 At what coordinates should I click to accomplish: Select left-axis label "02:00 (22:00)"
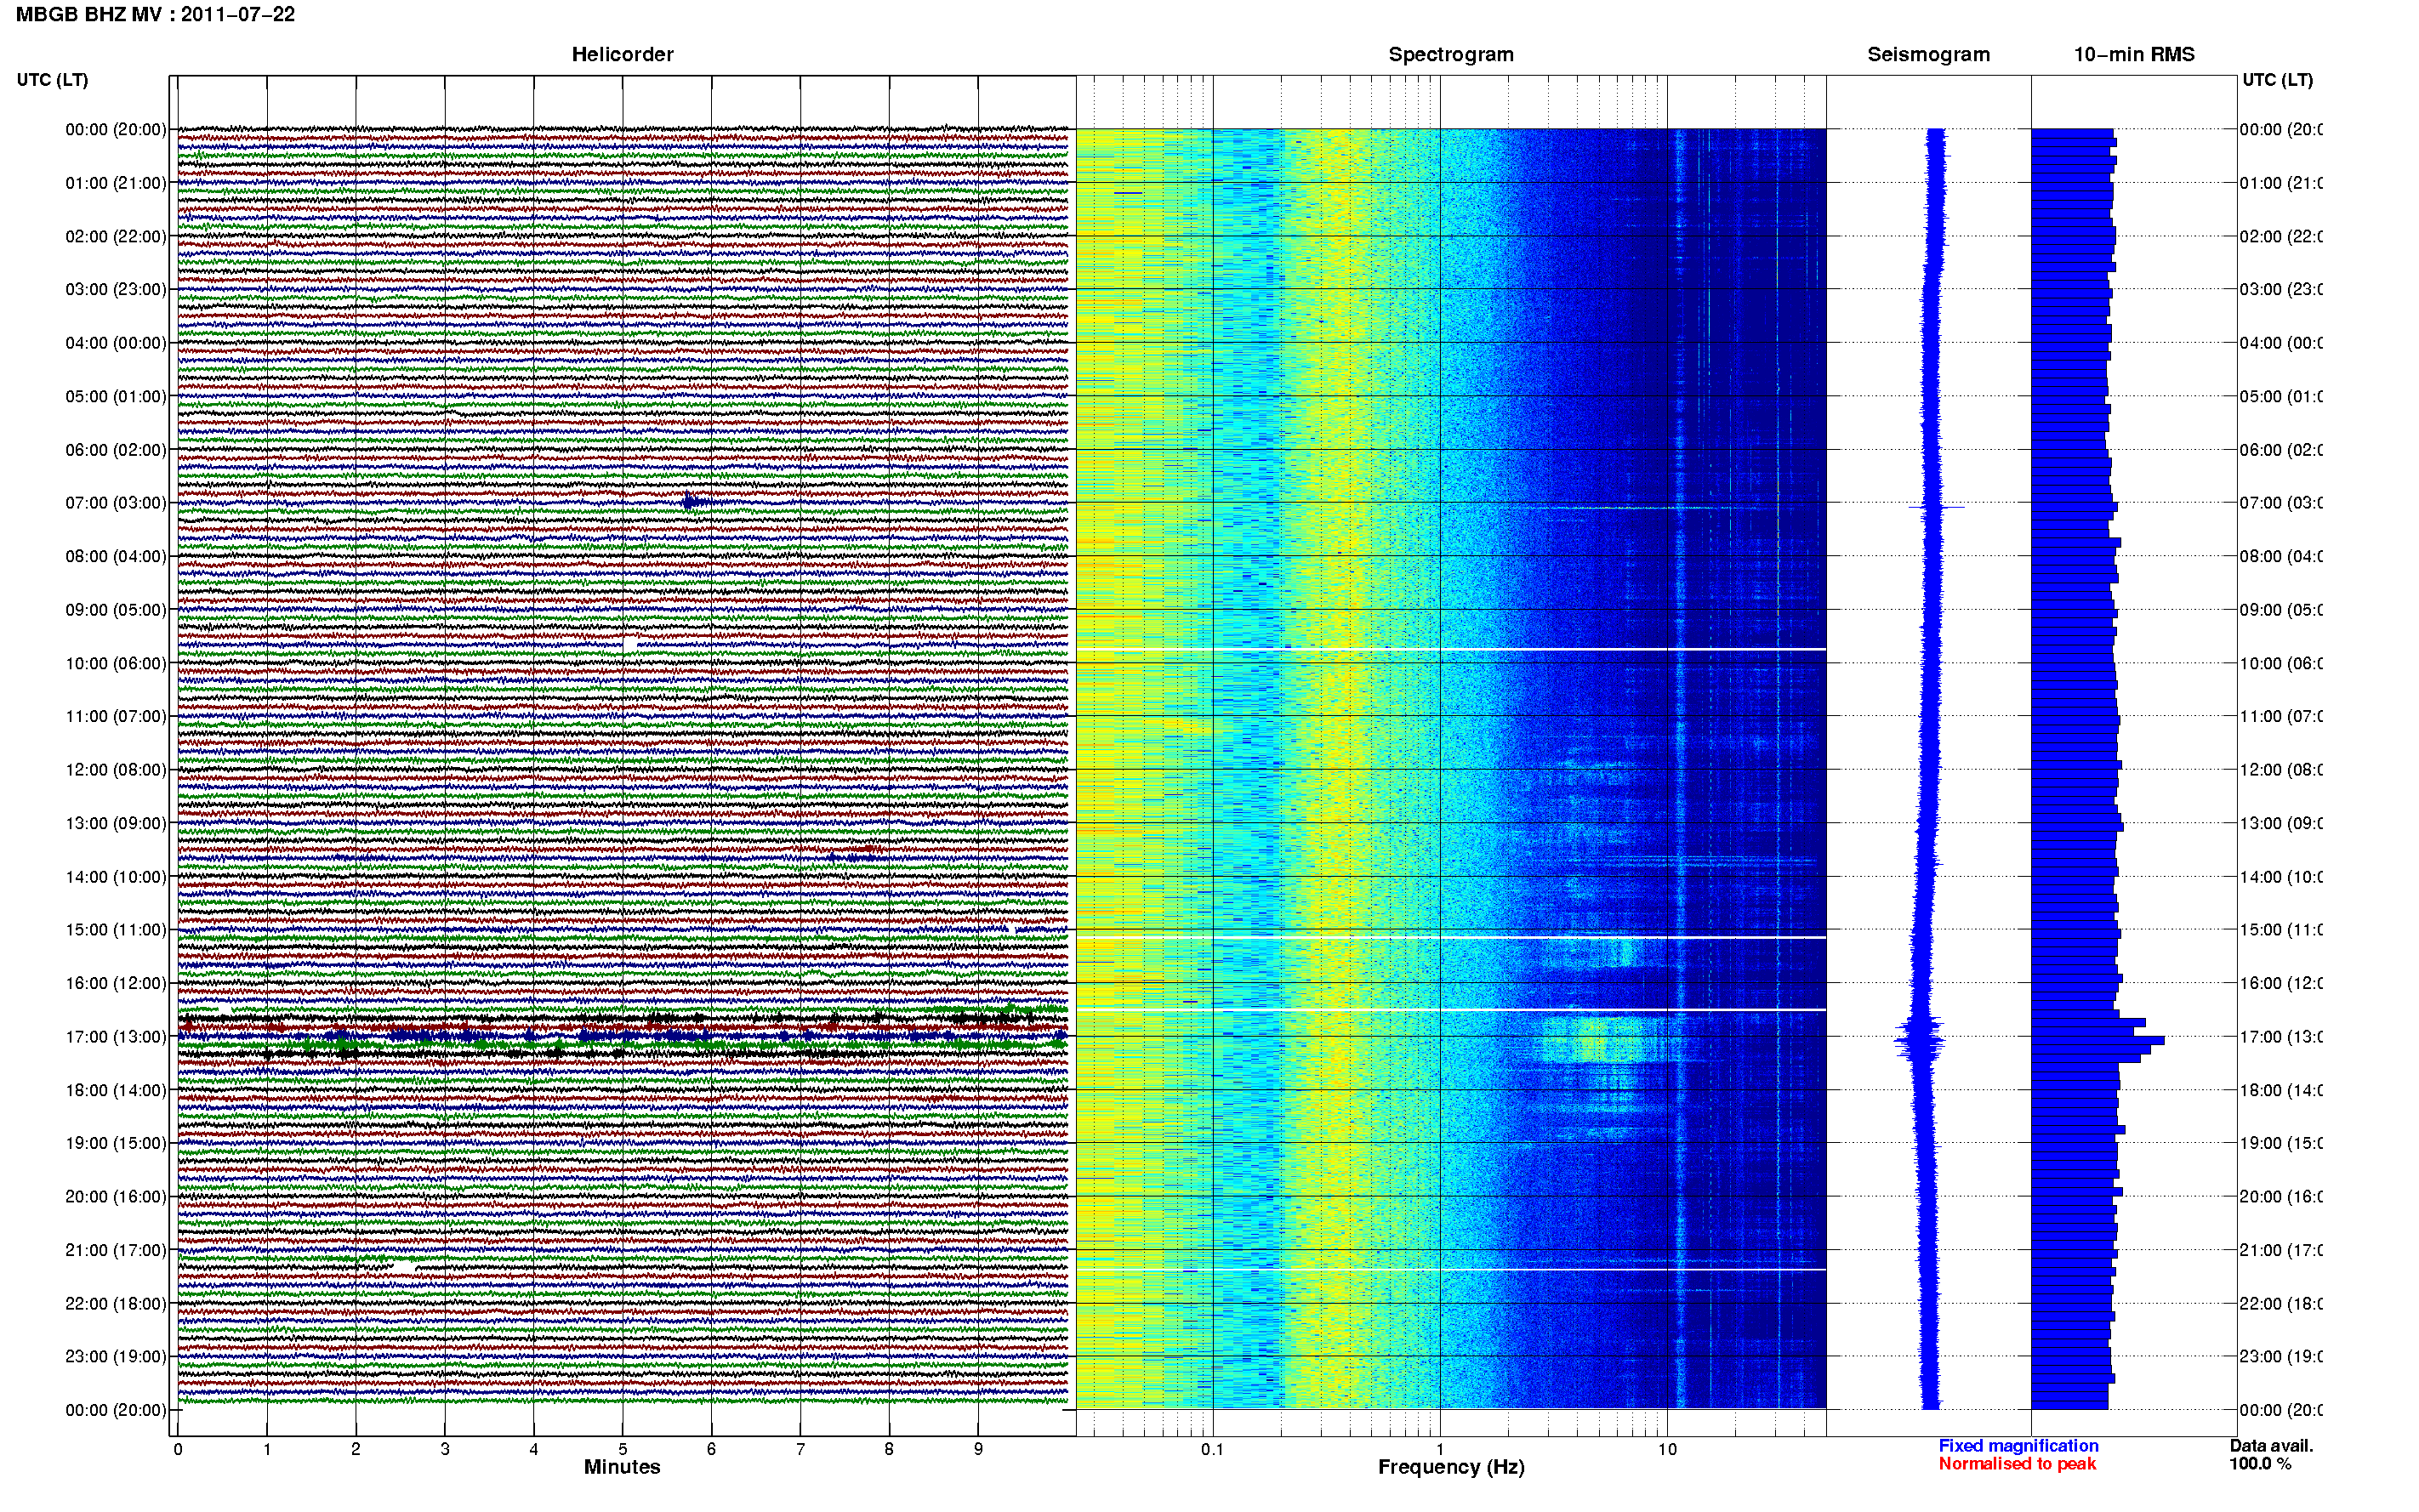click(116, 236)
